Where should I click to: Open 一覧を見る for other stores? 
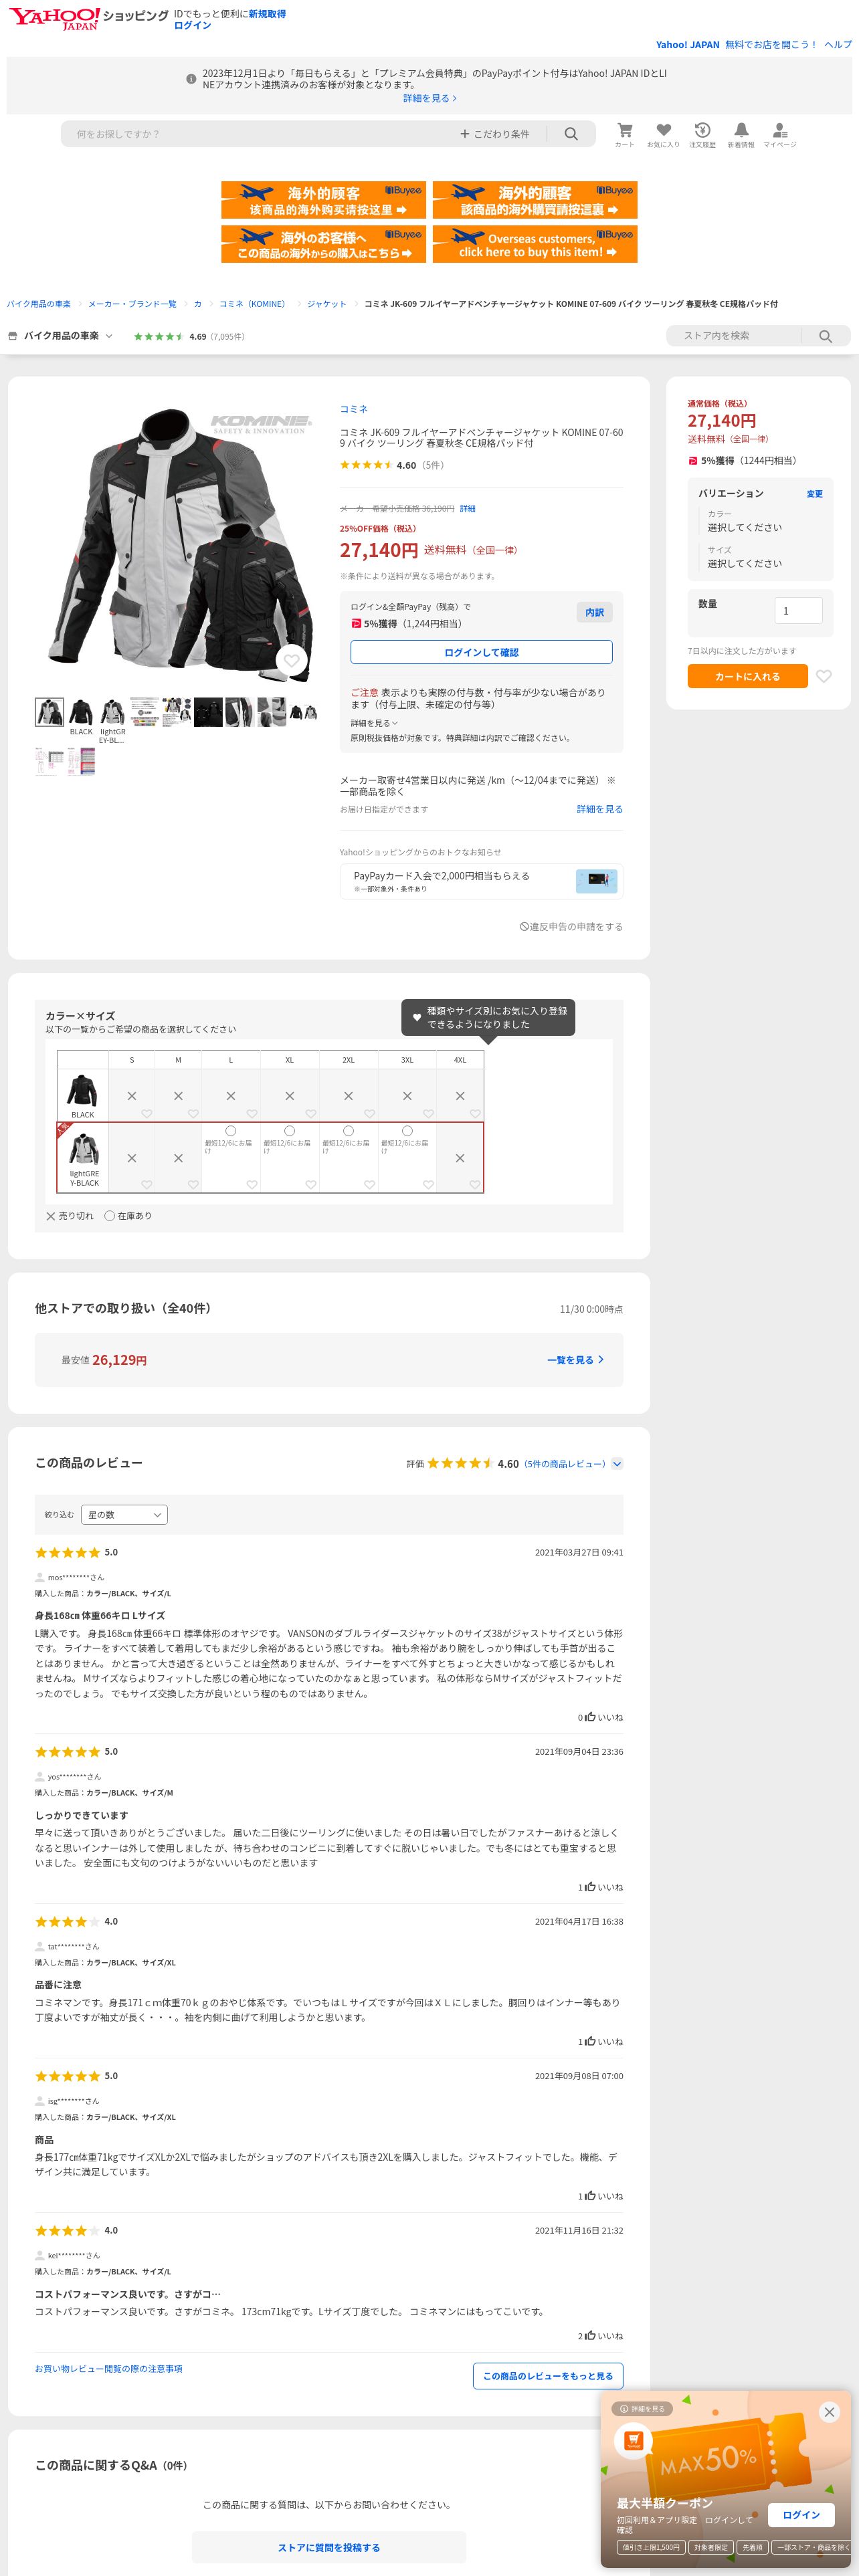[575, 1360]
